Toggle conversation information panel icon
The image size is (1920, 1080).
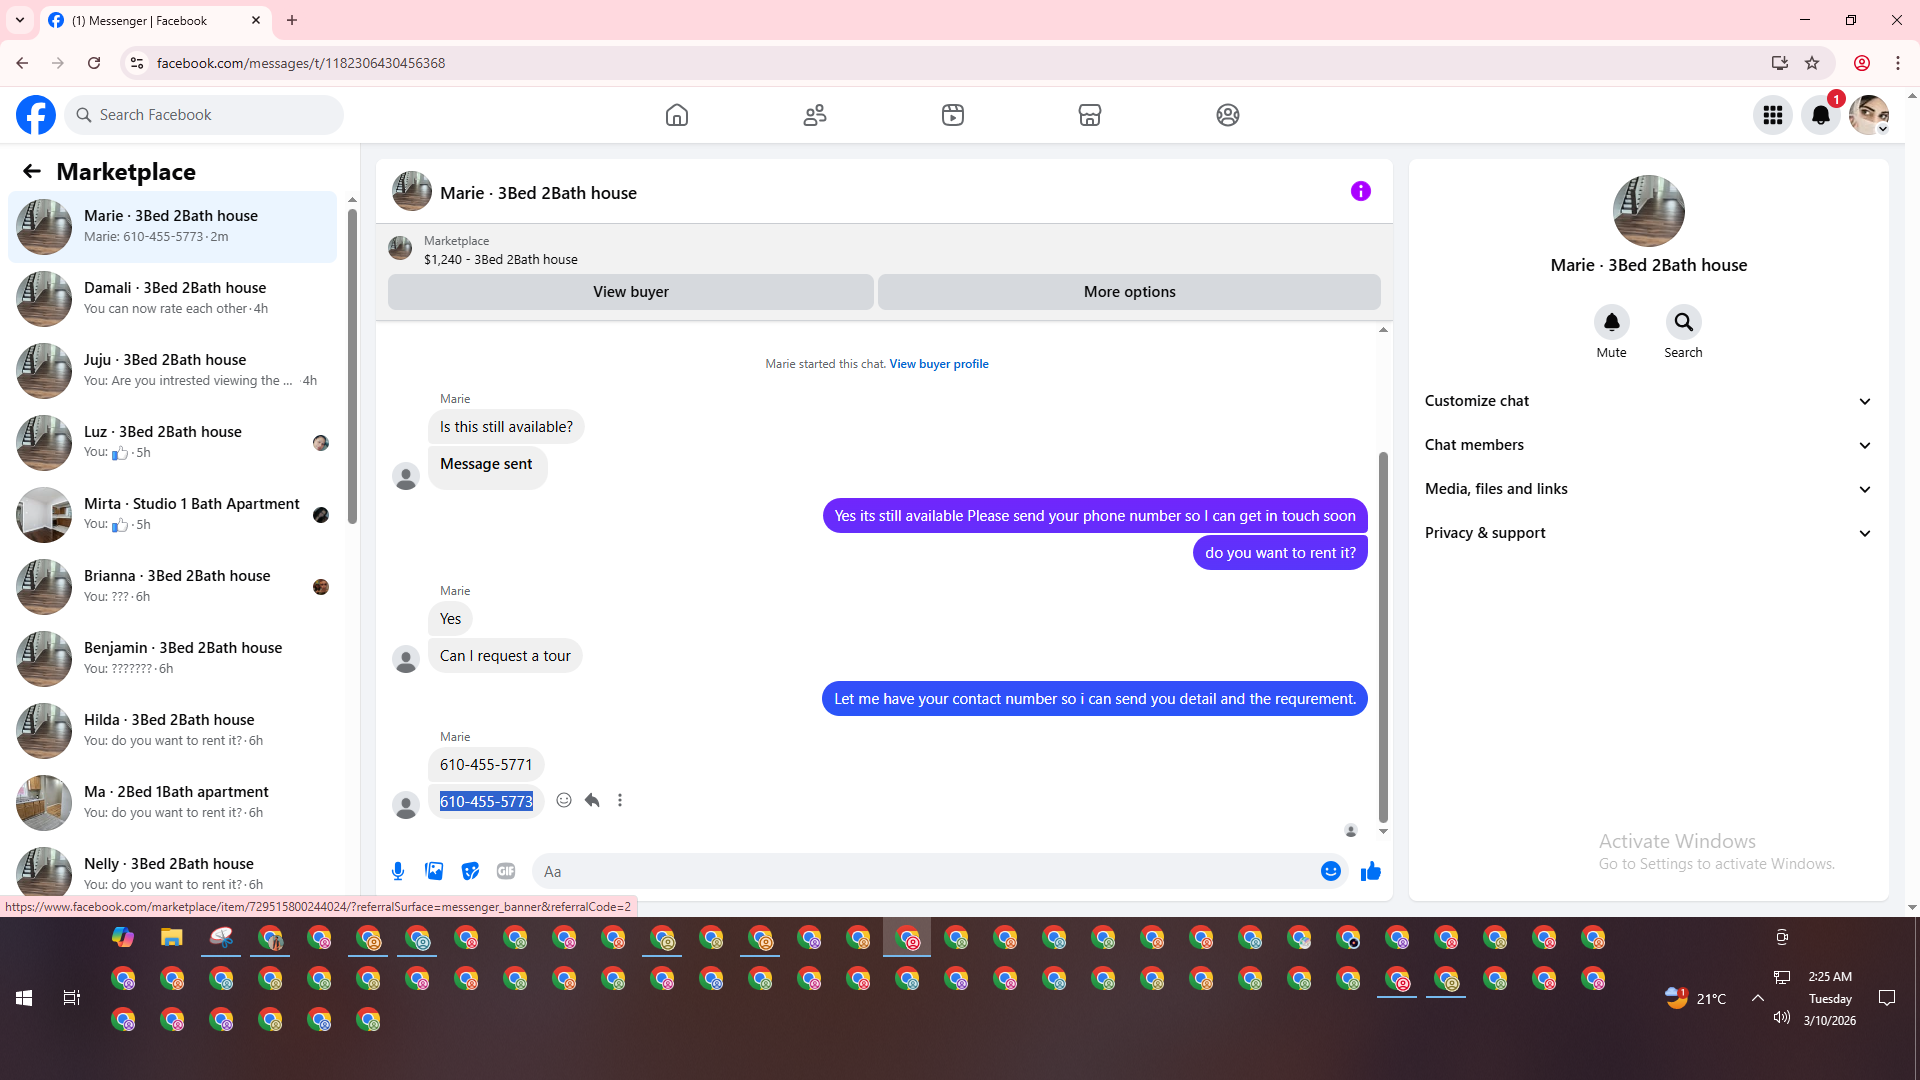pyautogui.click(x=1360, y=191)
